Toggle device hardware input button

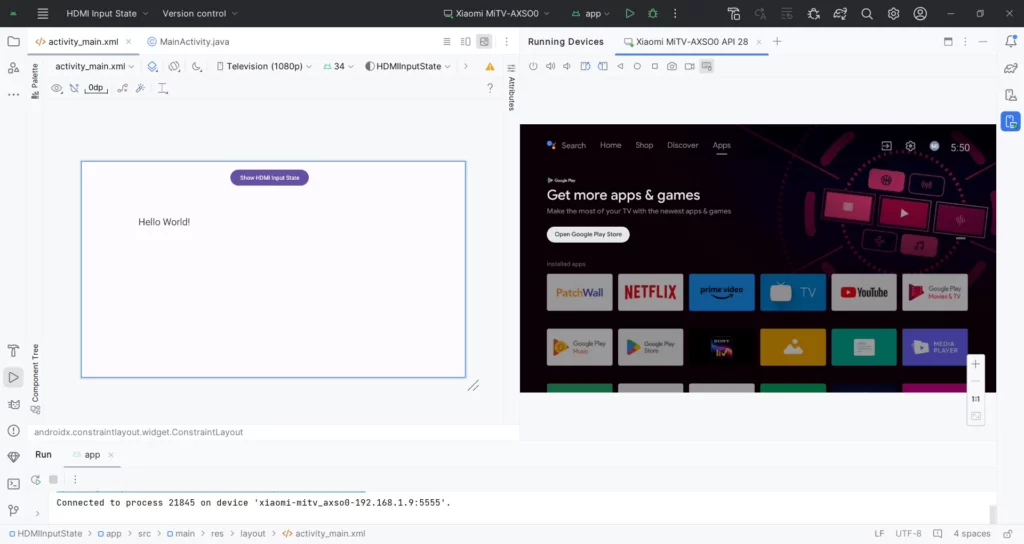[x=707, y=66]
